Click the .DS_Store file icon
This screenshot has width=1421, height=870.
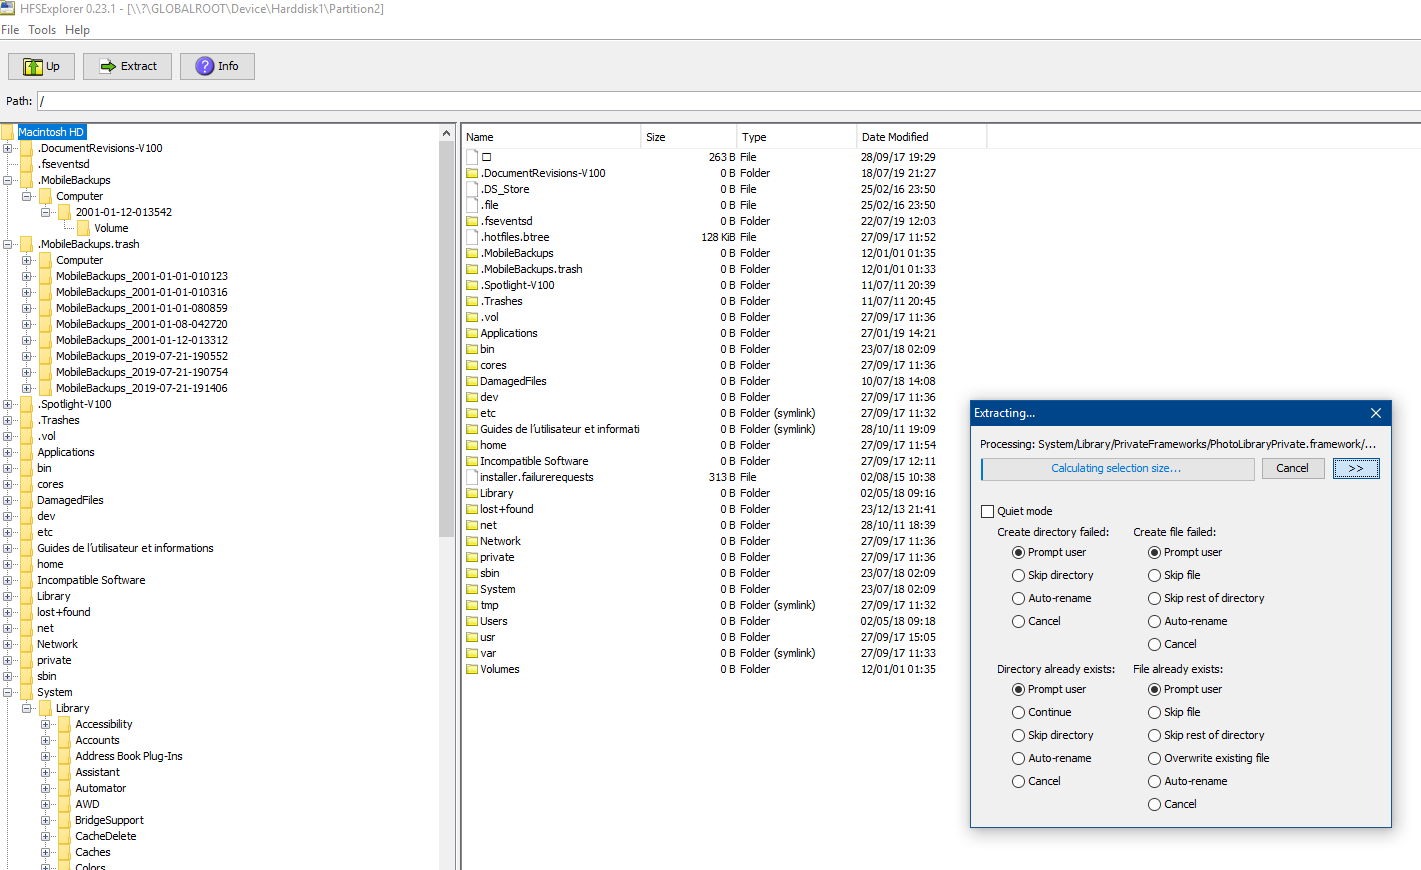tap(472, 189)
